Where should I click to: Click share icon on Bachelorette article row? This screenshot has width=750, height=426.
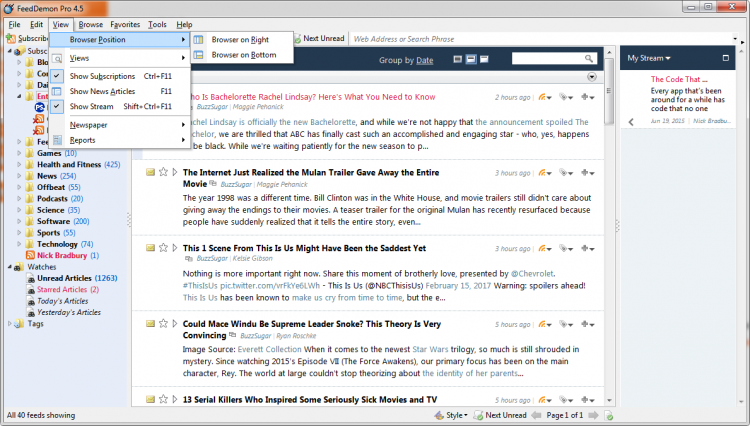(x=544, y=97)
